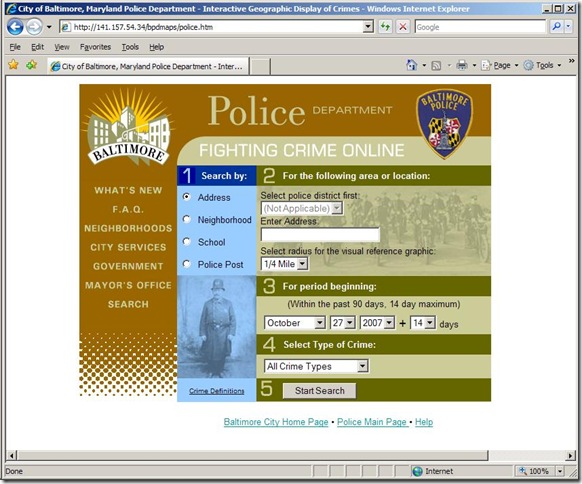This screenshot has height=484, width=582.
Task: Open the Tools menu in menu bar
Action: pyautogui.click(x=130, y=47)
